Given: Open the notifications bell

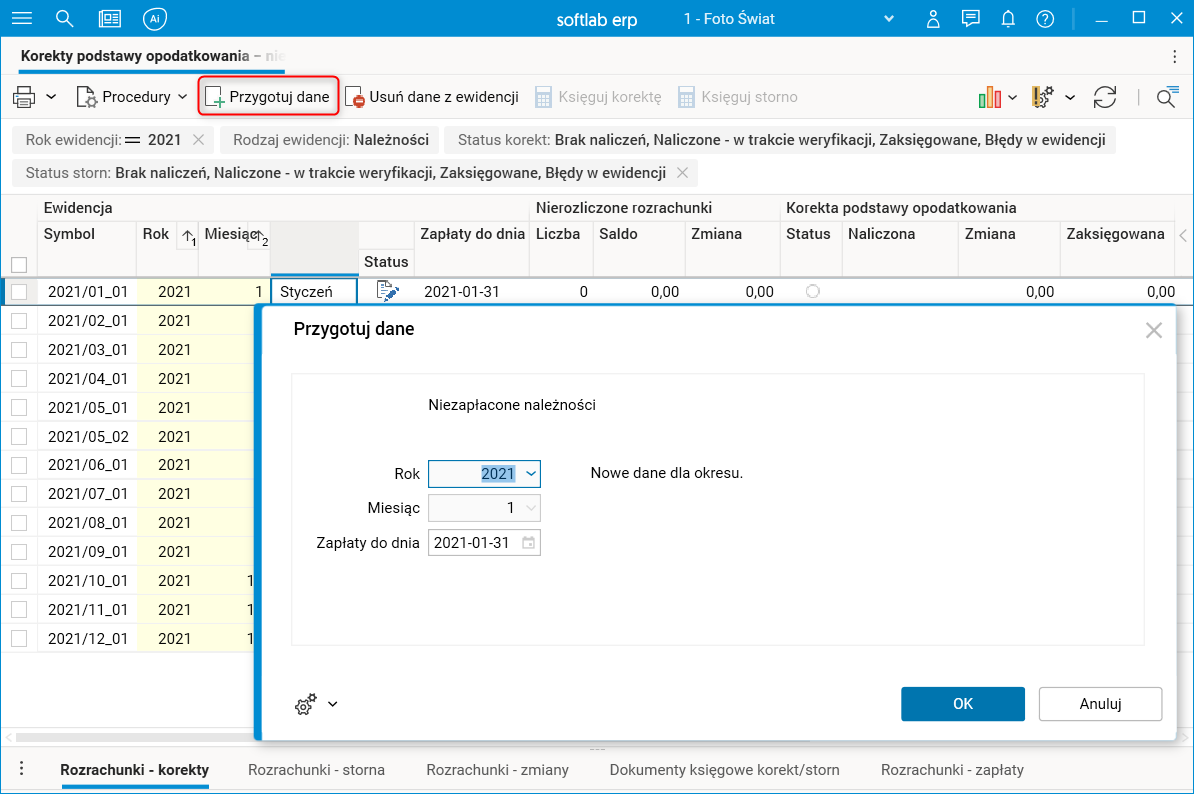Looking at the screenshot, I should click(x=1007, y=19).
